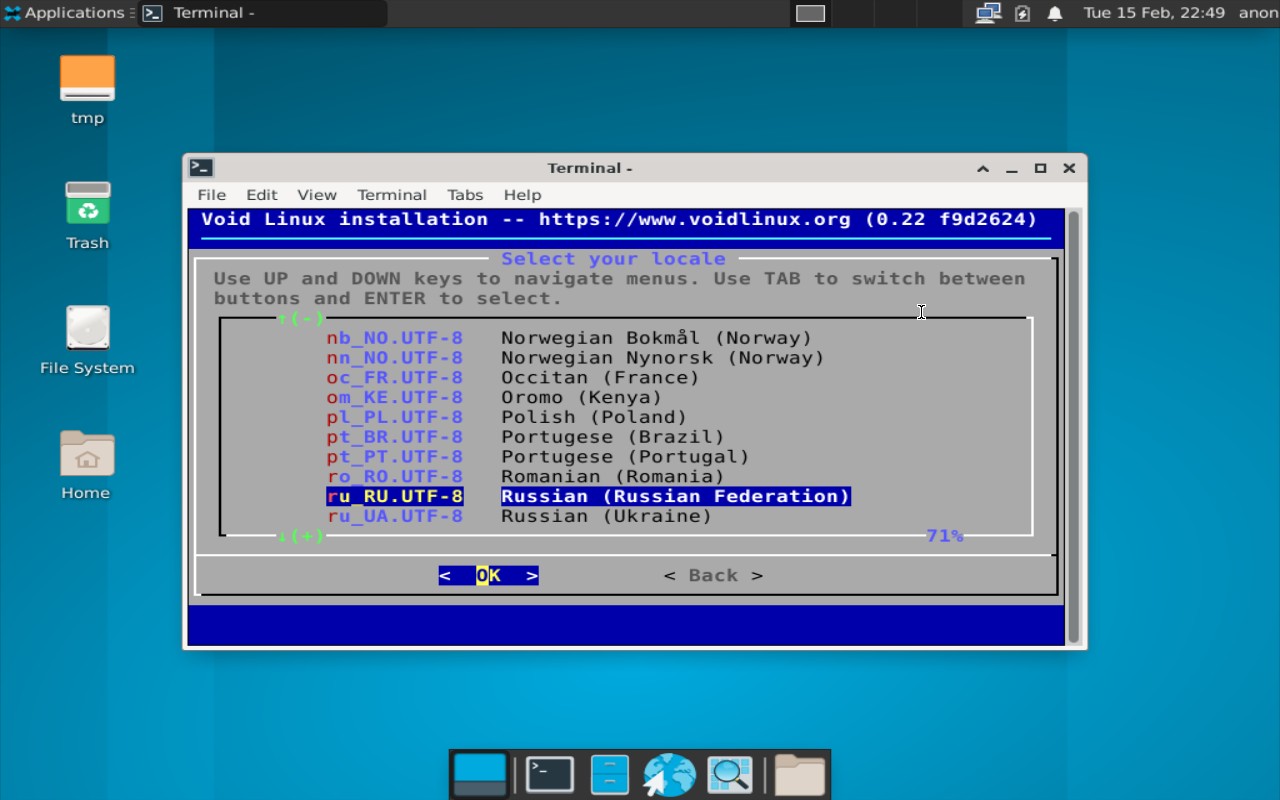Open Application Finder magnifier in dock
The width and height of the screenshot is (1280, 800).
(x=730, y=775)
